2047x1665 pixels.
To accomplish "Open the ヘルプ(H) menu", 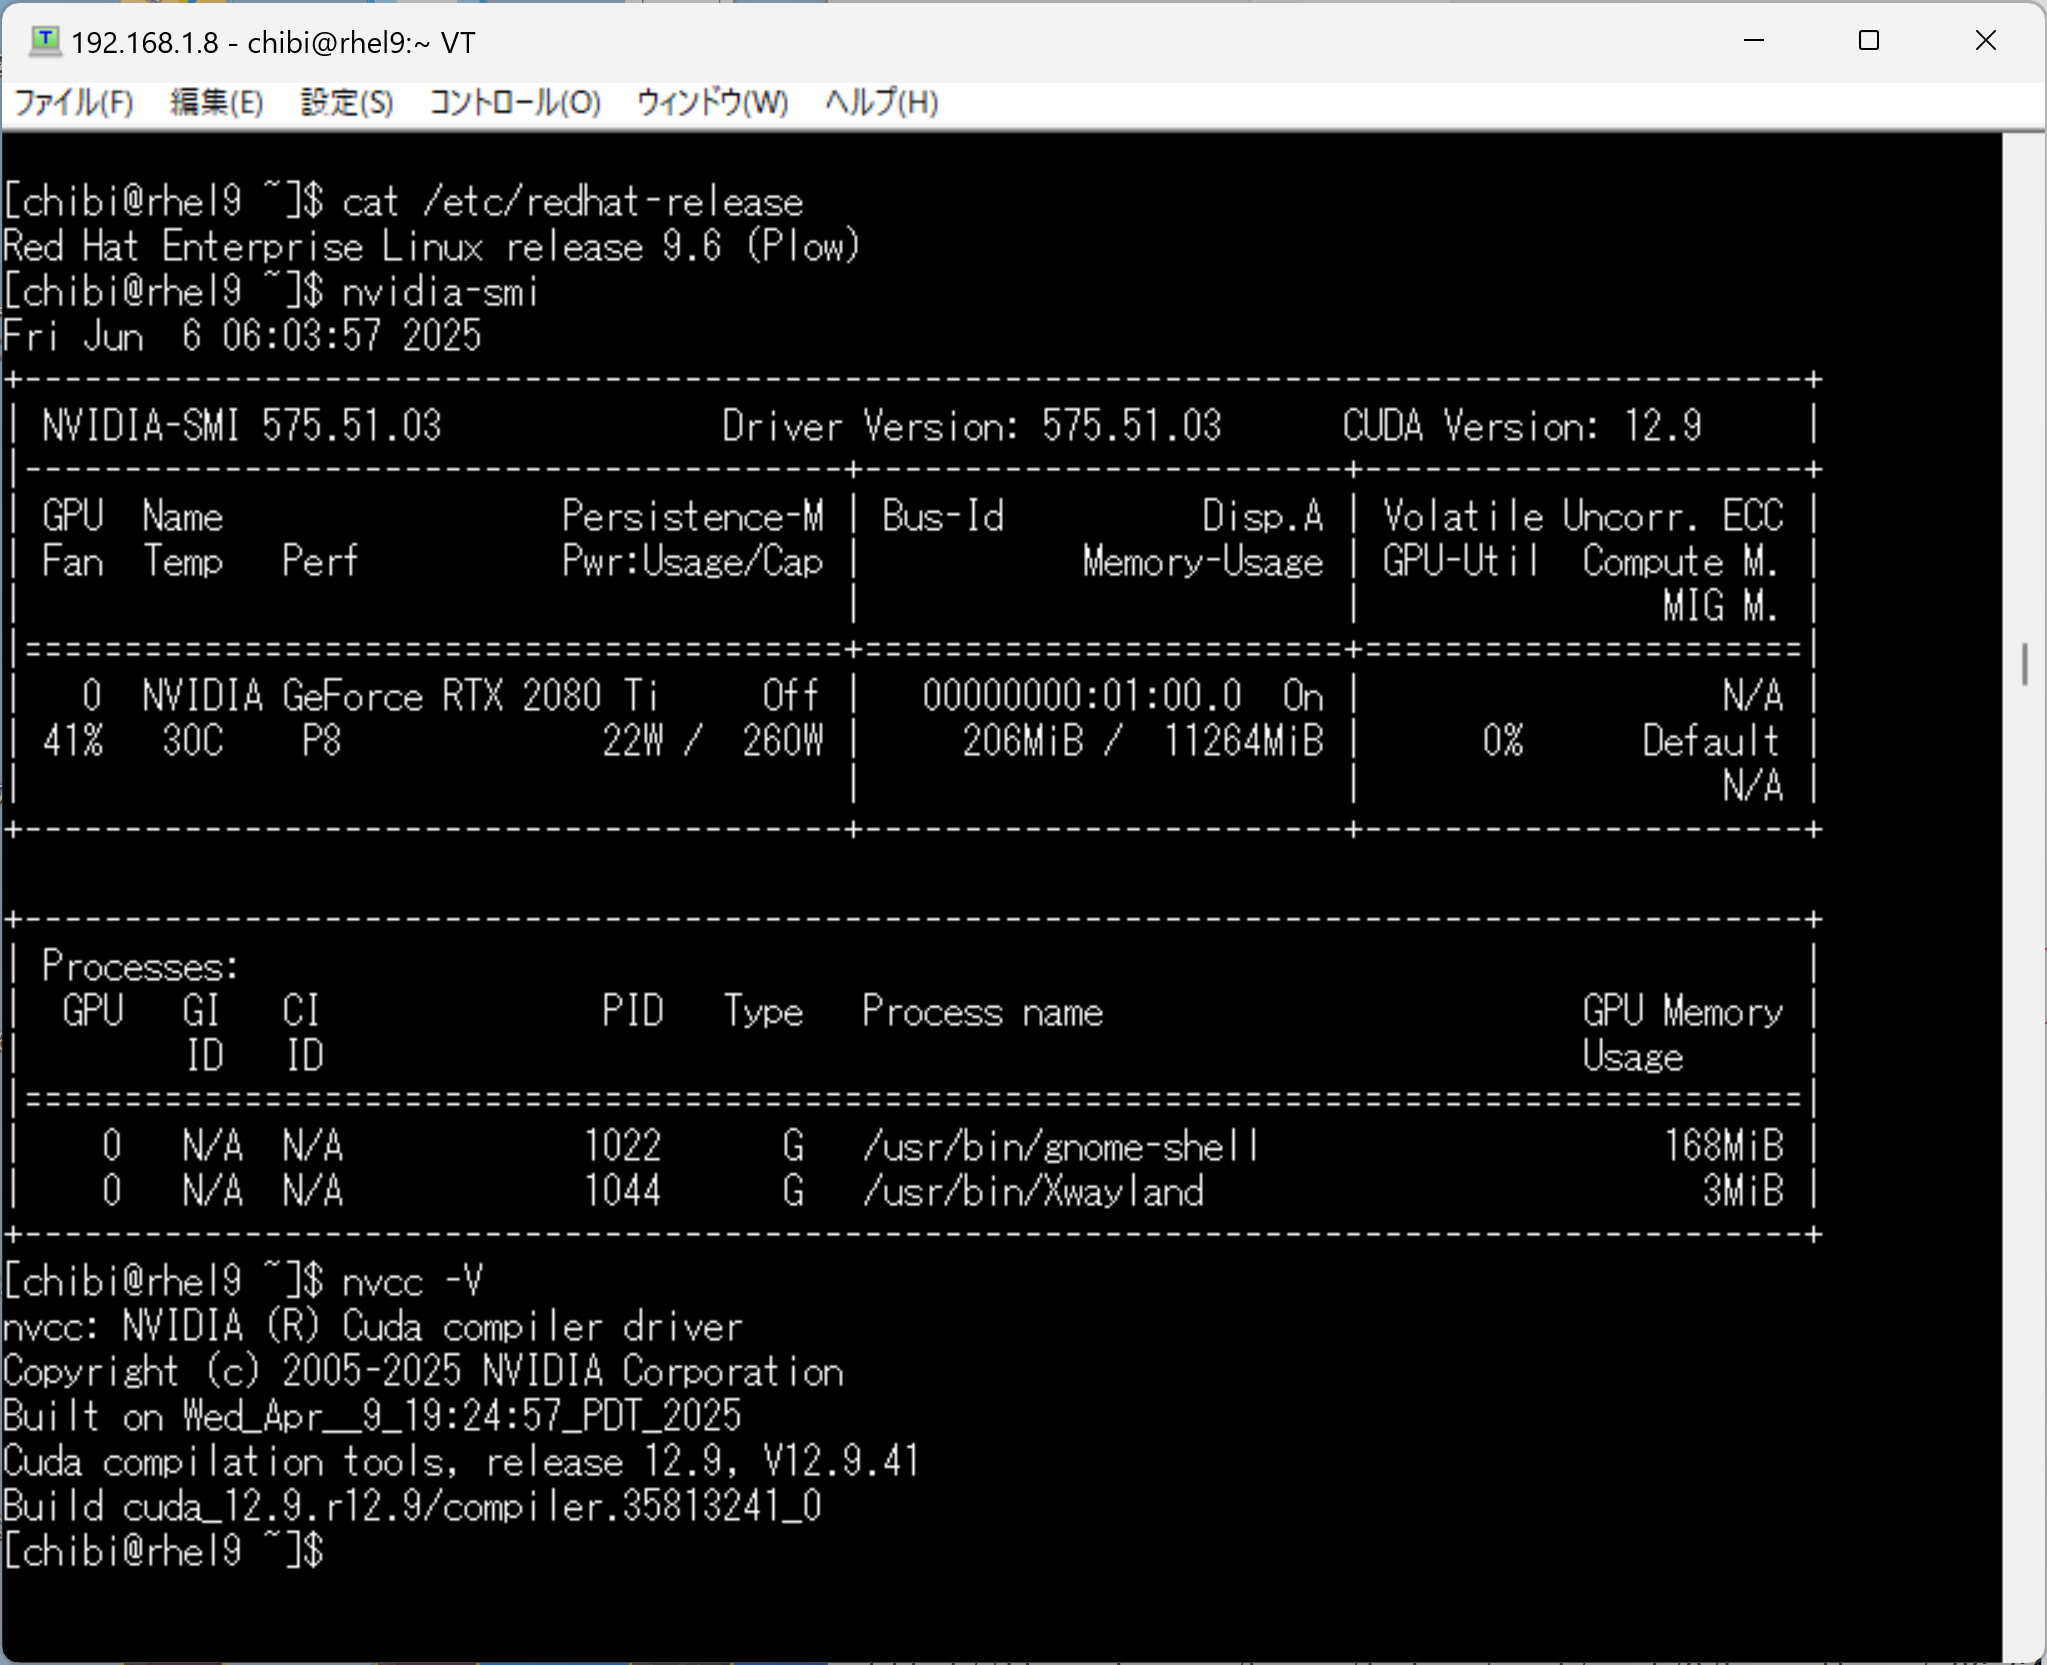I will (881, 102).
